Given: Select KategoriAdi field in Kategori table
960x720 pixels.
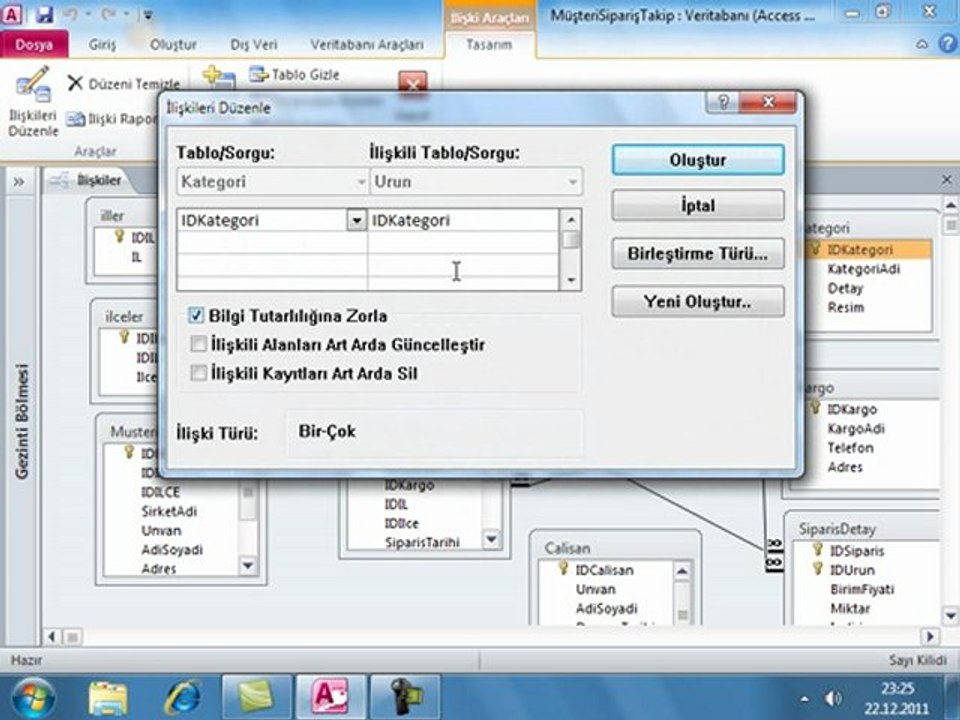Looking at the screenshot, I should tap(863, 269).
